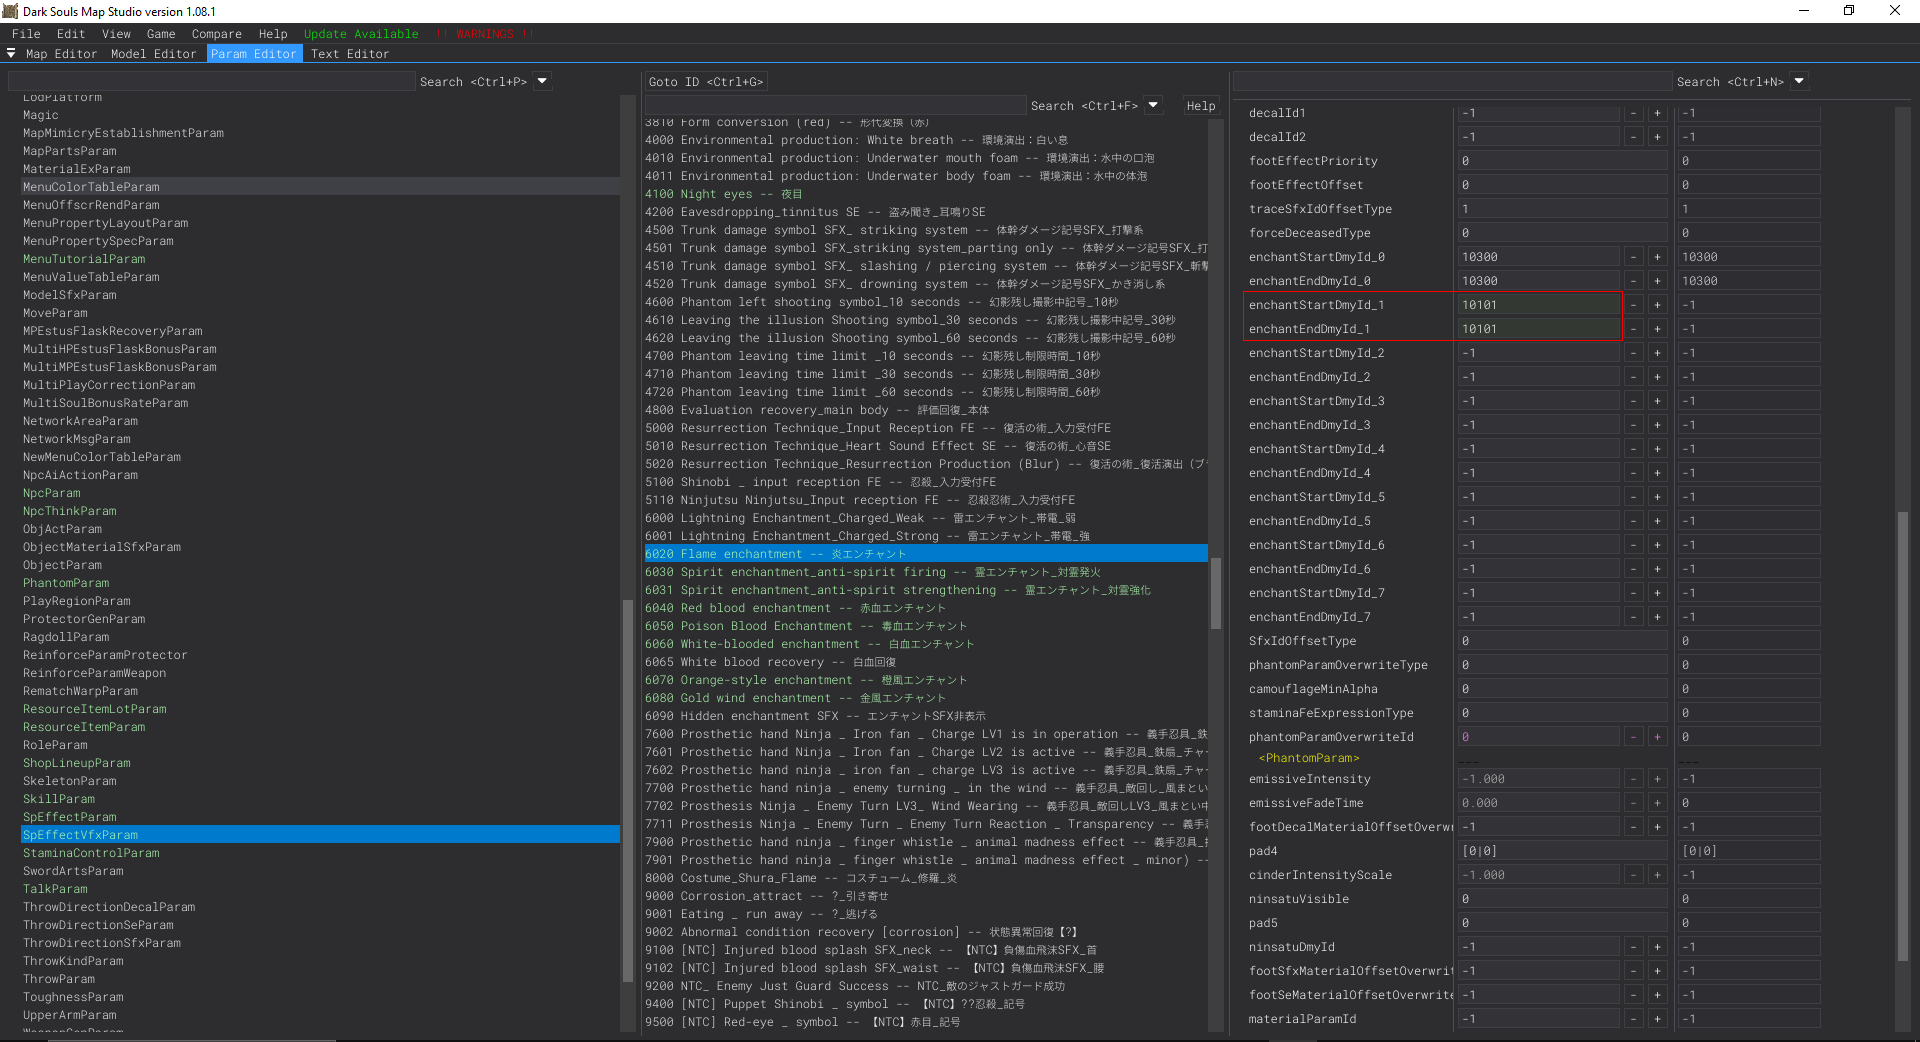
Task: Open the View menu
Action: [x=116, y=34]
